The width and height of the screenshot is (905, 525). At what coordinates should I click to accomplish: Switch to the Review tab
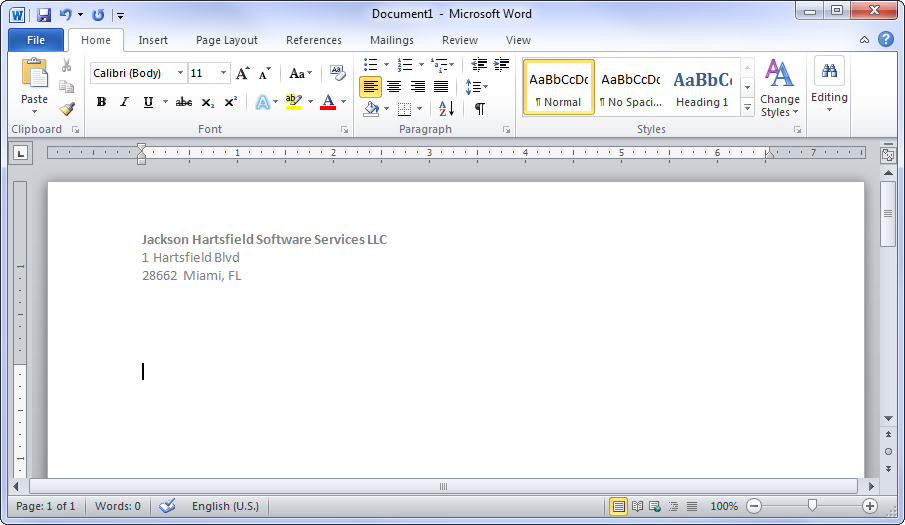pyautogui.click(x=460, y=40)
